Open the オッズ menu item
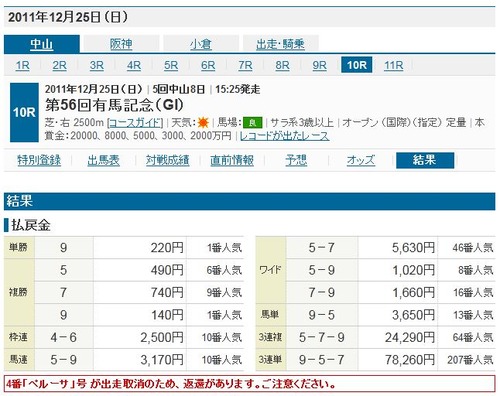Image resolution: width=500 pixels, height=396 pixels. pyautogui.click(x=361, y=160)
